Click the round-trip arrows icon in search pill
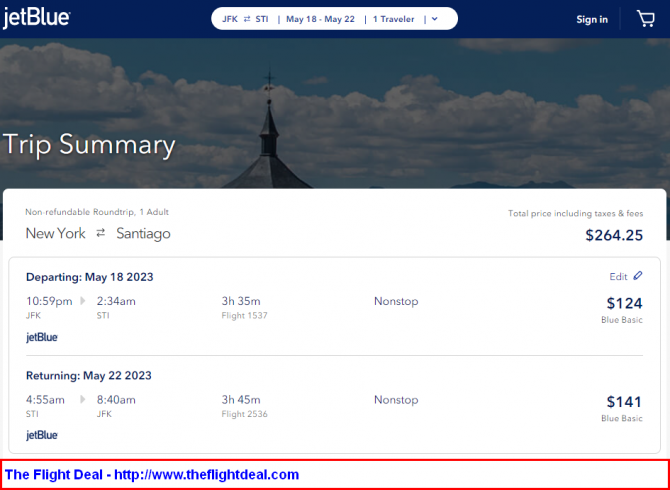This screenshot has height=490, width=670. click(x=247, y=19)
